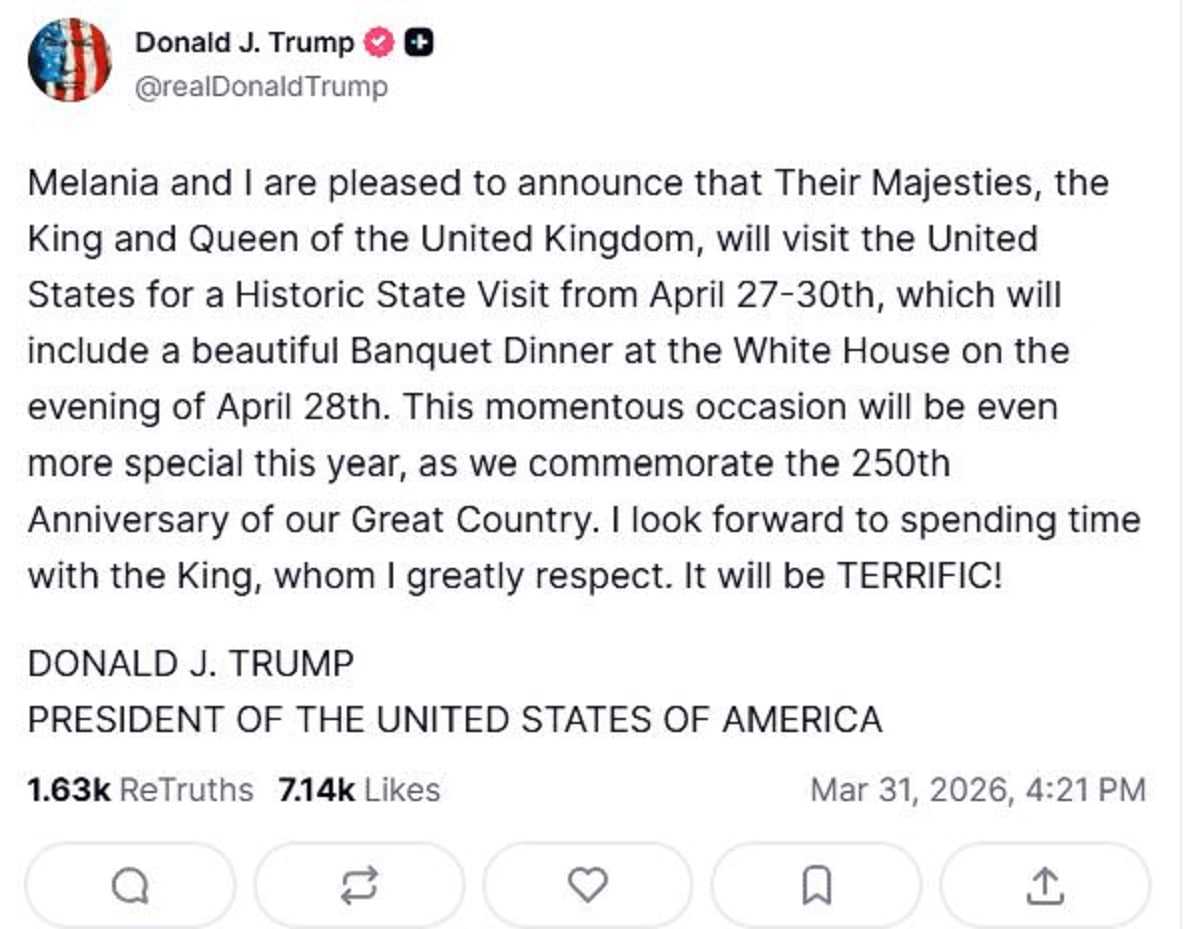Open the share upload icon
1200x929 pixels.
click(1044, 884)
